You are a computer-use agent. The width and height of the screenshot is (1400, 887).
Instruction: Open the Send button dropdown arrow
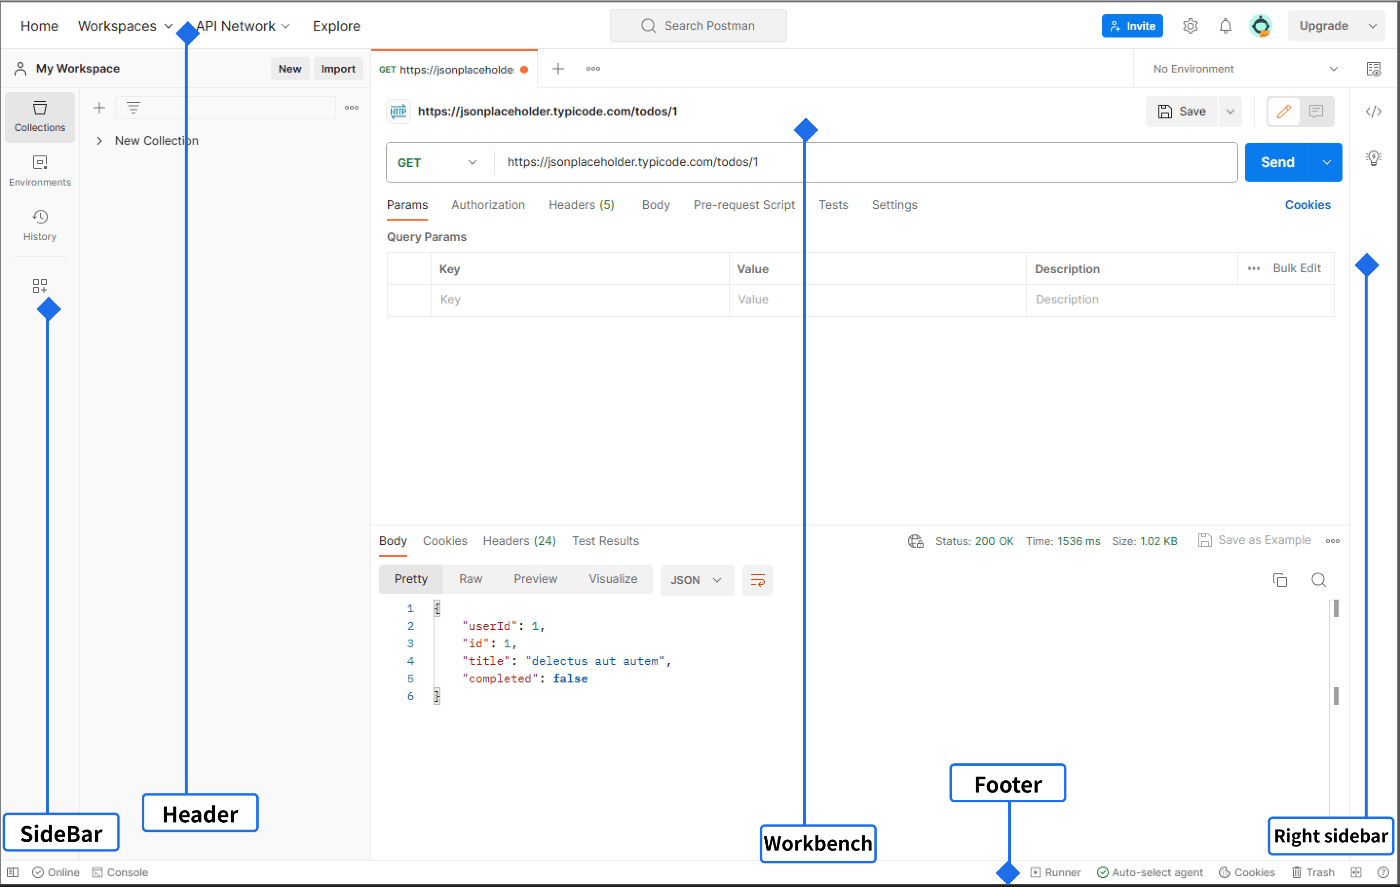pyautogui.click(x=1327, y=162)
